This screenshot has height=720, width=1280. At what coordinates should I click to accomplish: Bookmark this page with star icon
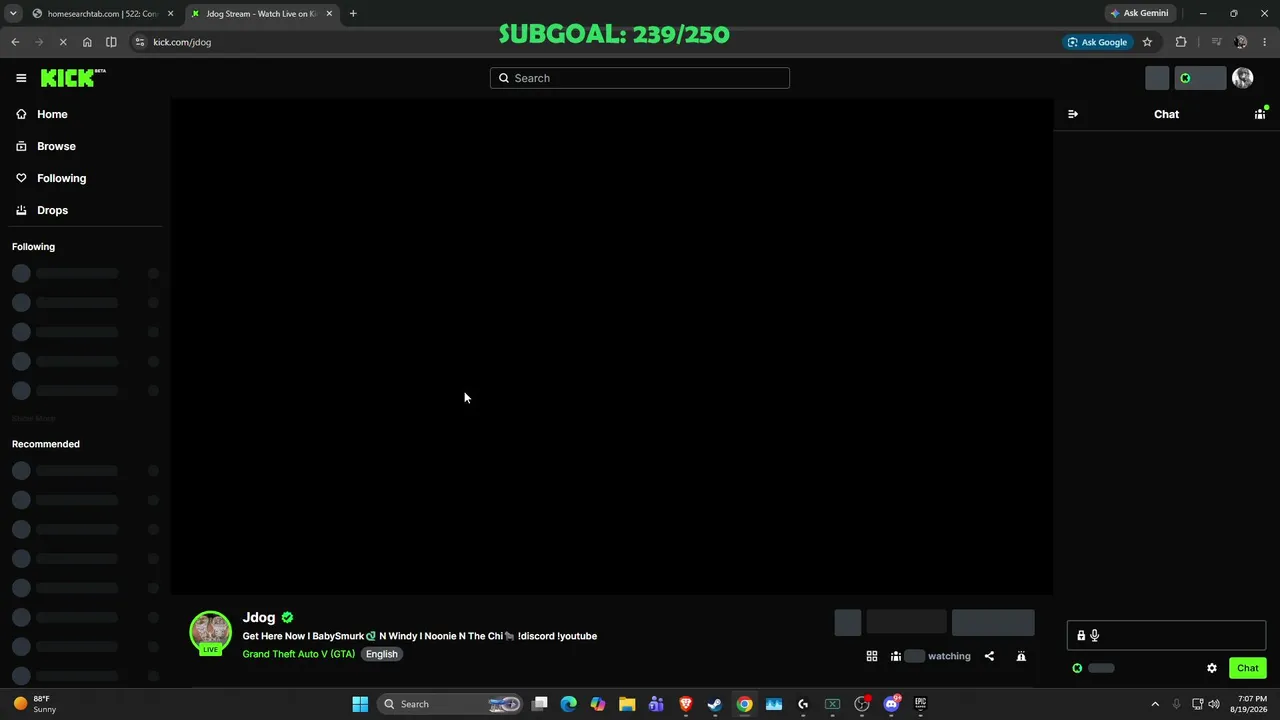tap(1147, 42)
